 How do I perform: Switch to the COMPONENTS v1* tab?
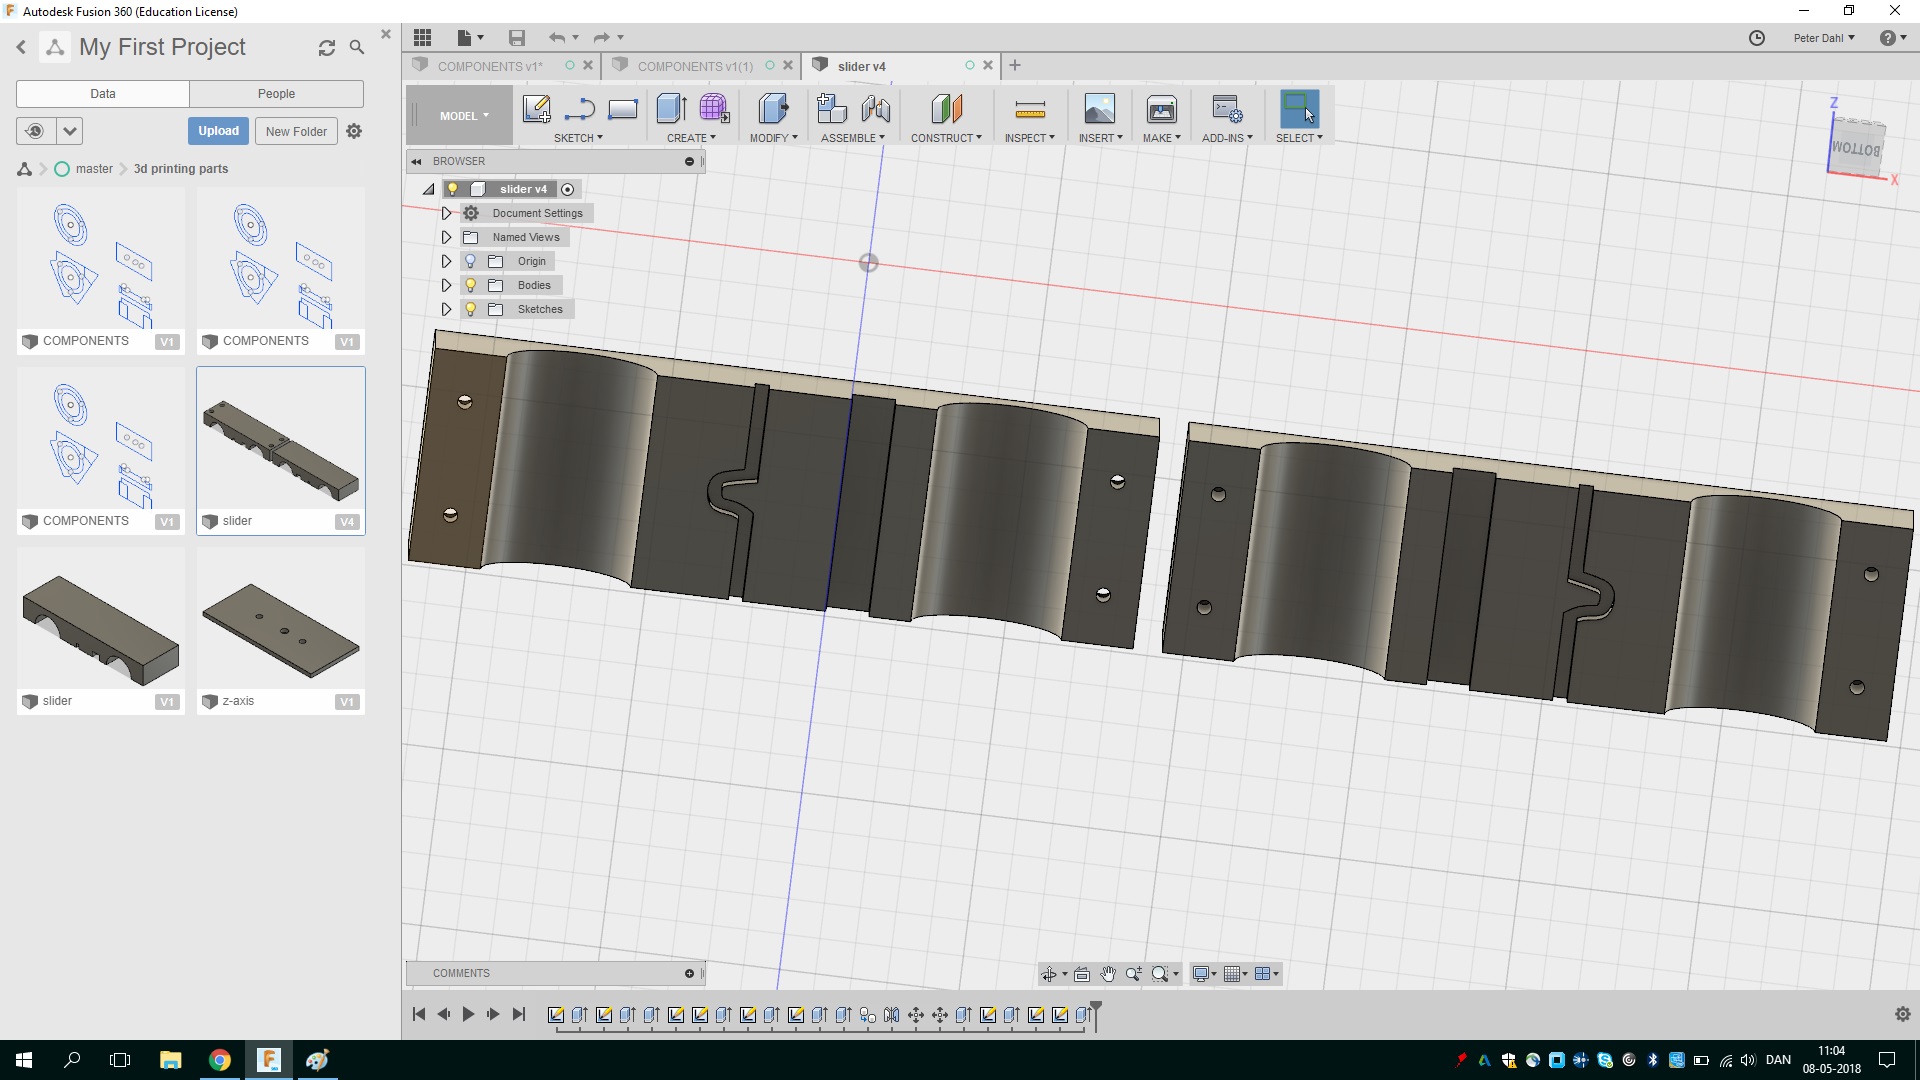[x=490, y=66]
